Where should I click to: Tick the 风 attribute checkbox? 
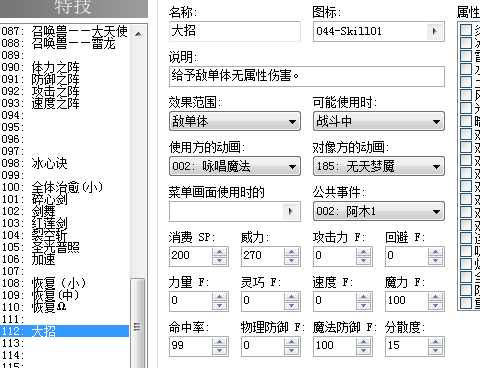(466, 95)
